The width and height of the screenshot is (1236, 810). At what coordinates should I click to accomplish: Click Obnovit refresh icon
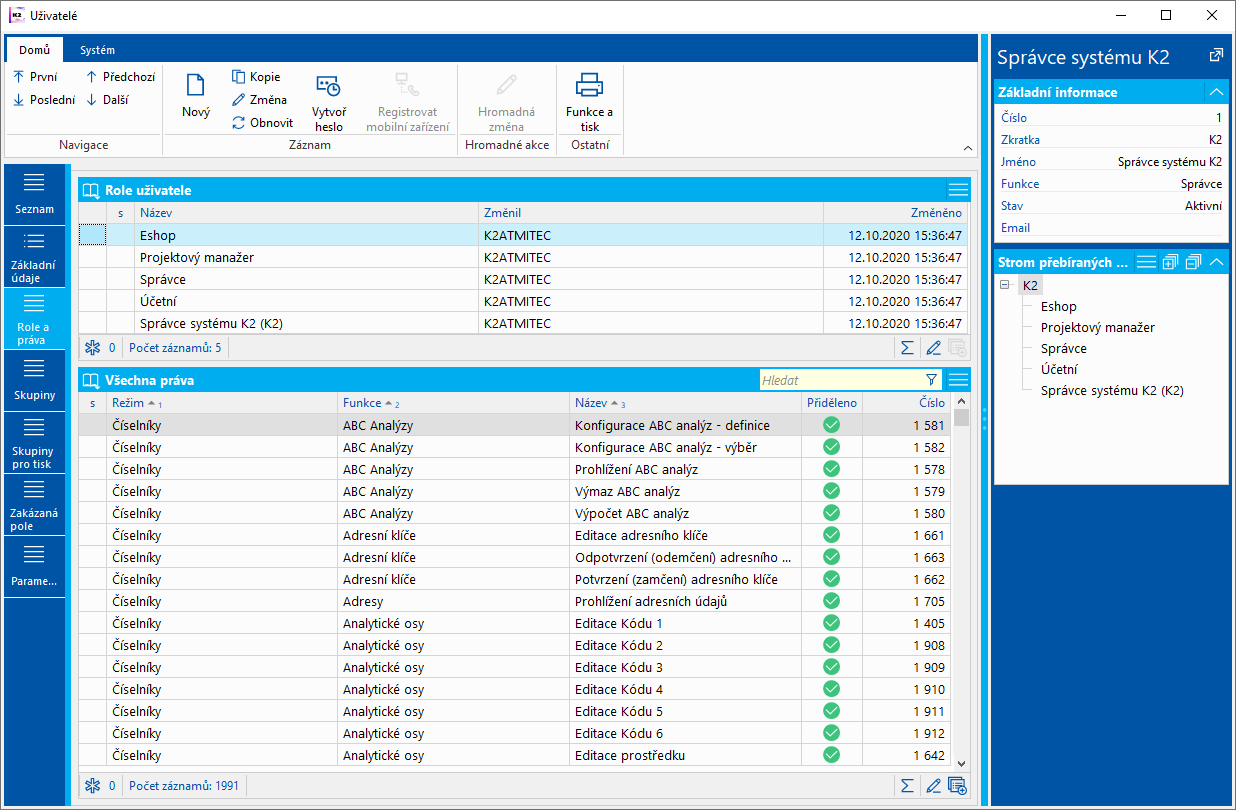(x=239, y=123)
